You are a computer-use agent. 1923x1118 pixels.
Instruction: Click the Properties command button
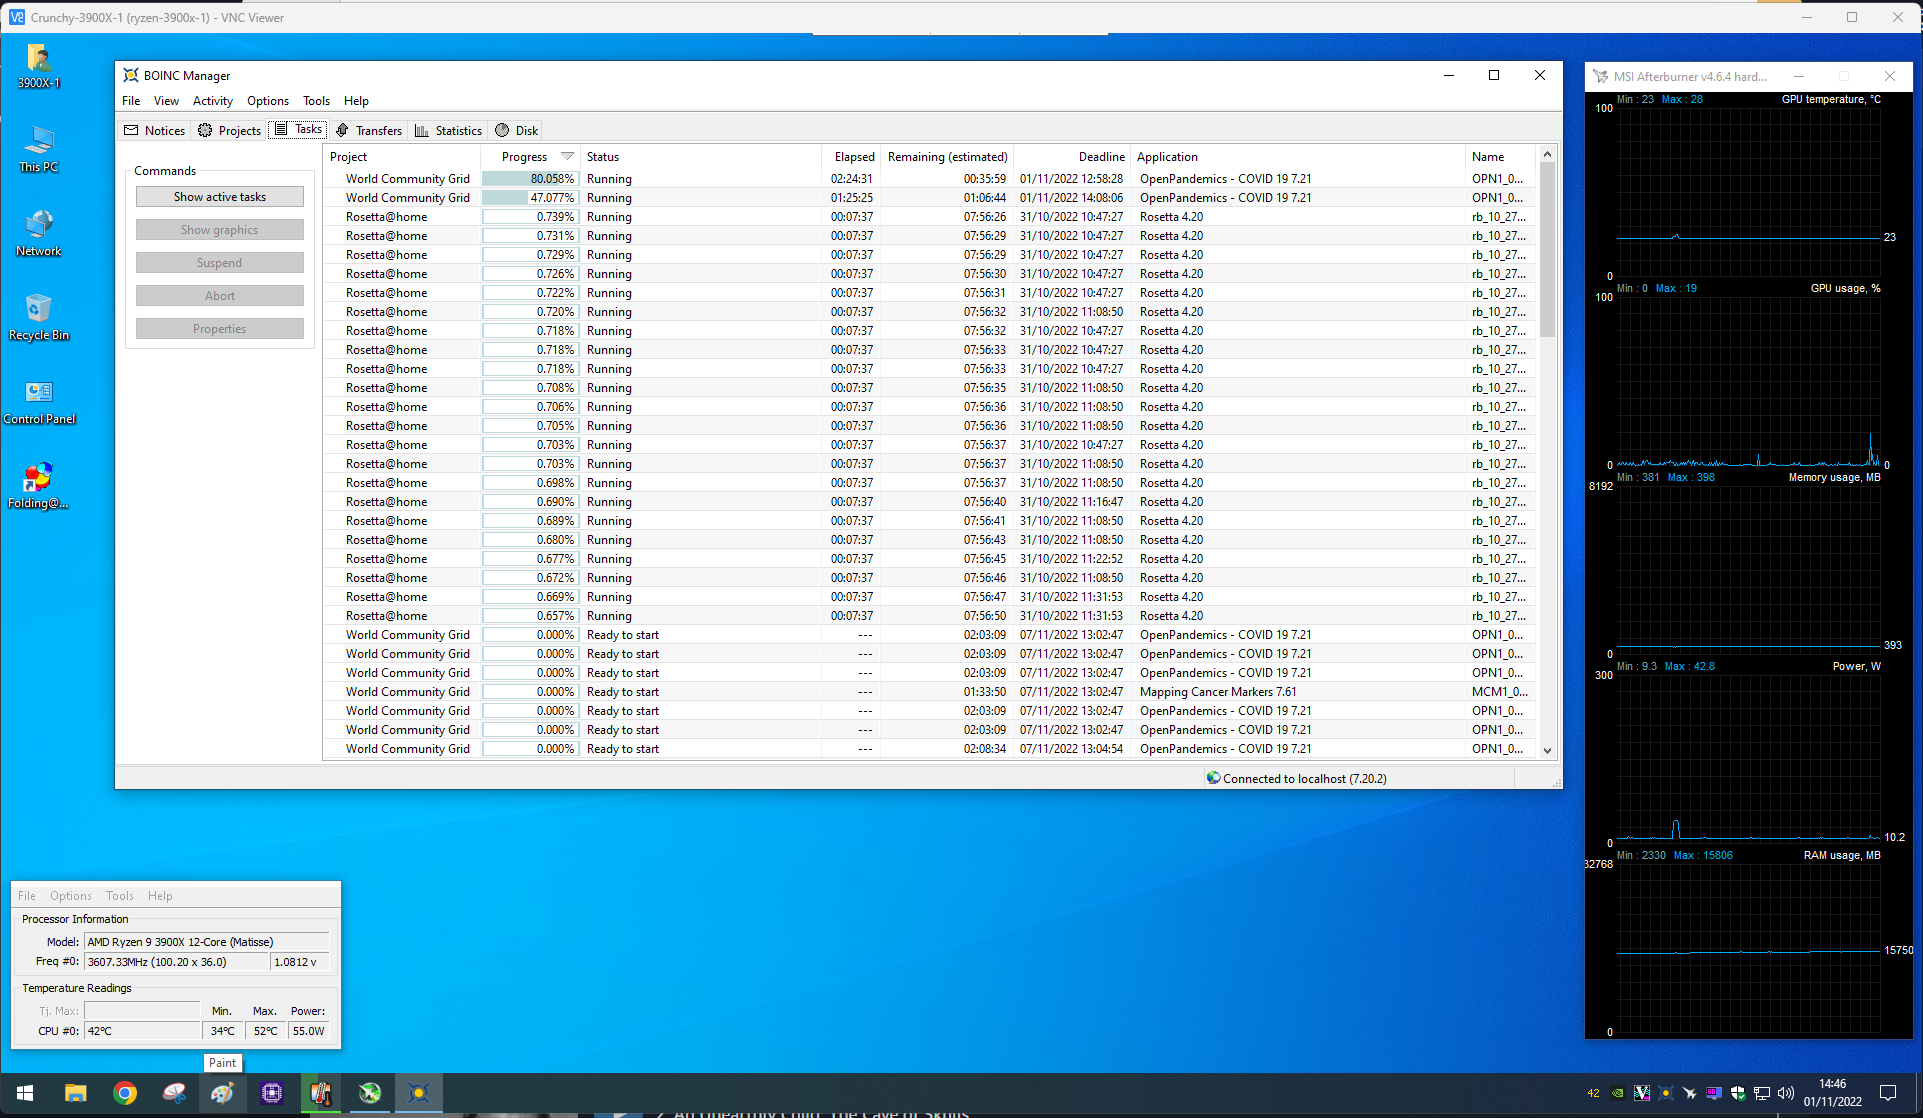tap(220, 329)
